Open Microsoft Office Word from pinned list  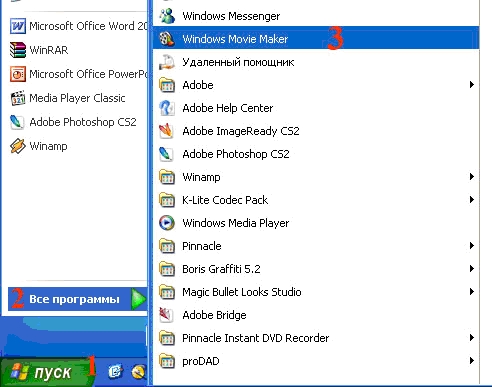click(x=78, y=26)
